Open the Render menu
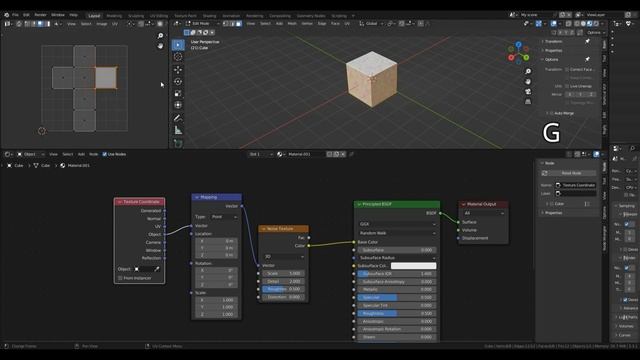 click(x=40, y=15)
